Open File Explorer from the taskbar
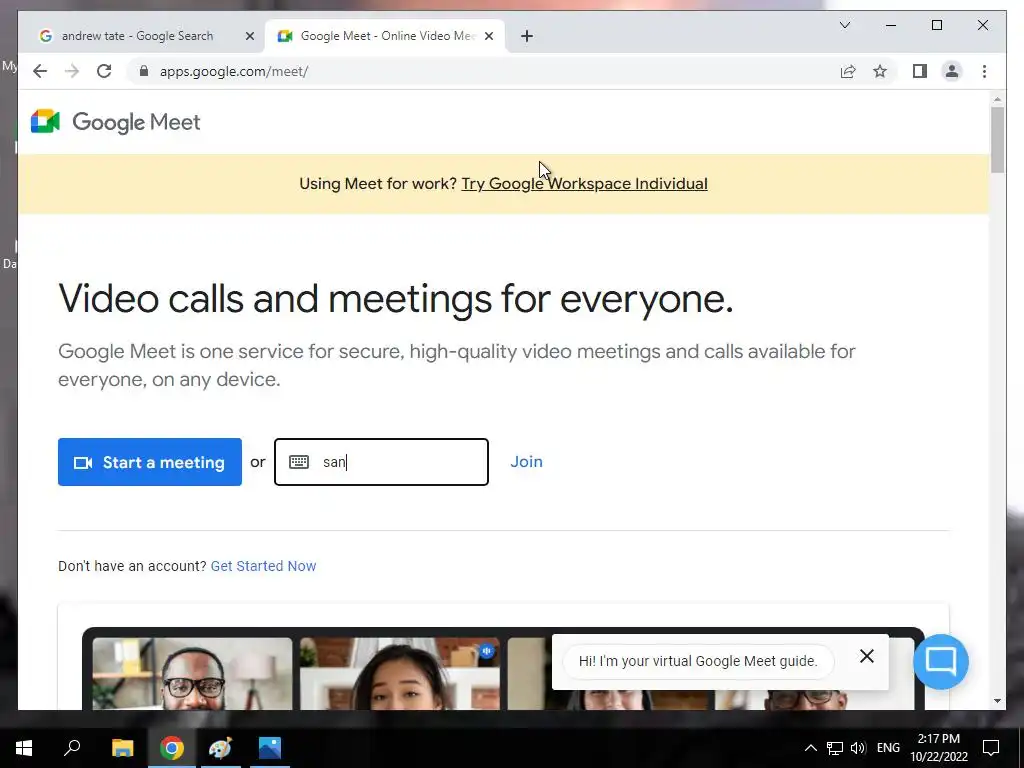Screen dimensions: 1024x768 (122, 748)
